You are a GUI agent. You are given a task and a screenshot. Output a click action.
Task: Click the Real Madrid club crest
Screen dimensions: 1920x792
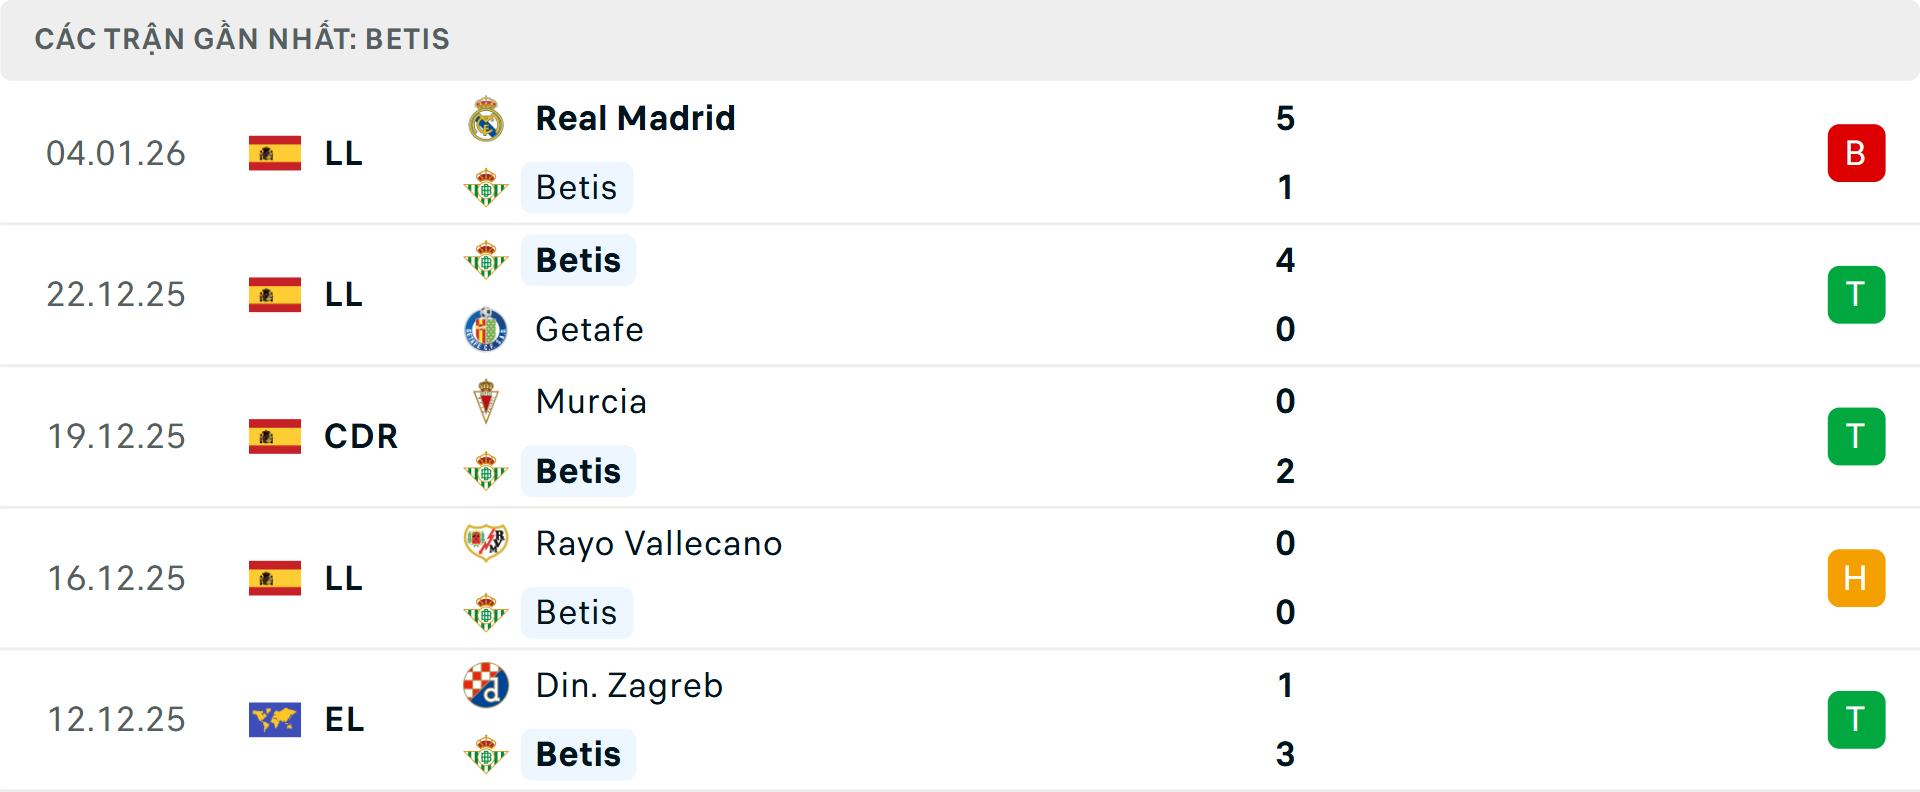pos(486,119)
